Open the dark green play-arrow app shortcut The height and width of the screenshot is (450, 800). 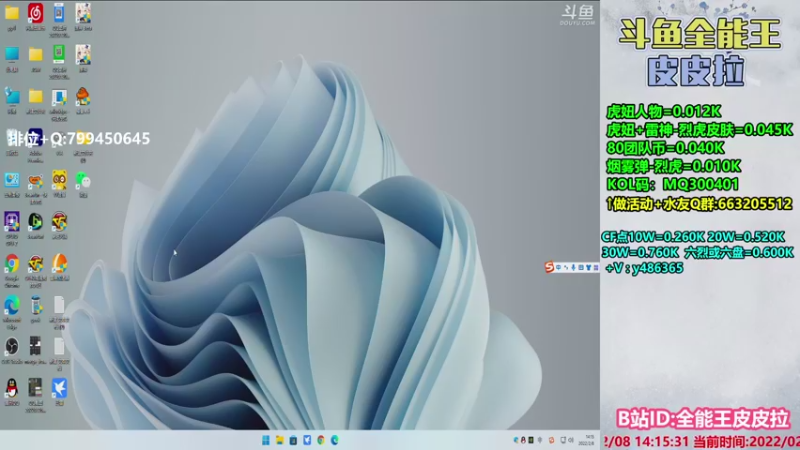35,222
